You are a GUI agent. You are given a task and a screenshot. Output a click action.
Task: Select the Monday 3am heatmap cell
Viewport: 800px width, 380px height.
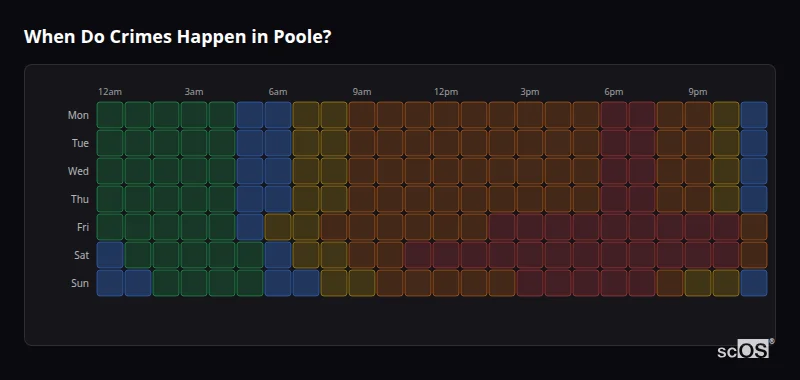pos(194,115)
